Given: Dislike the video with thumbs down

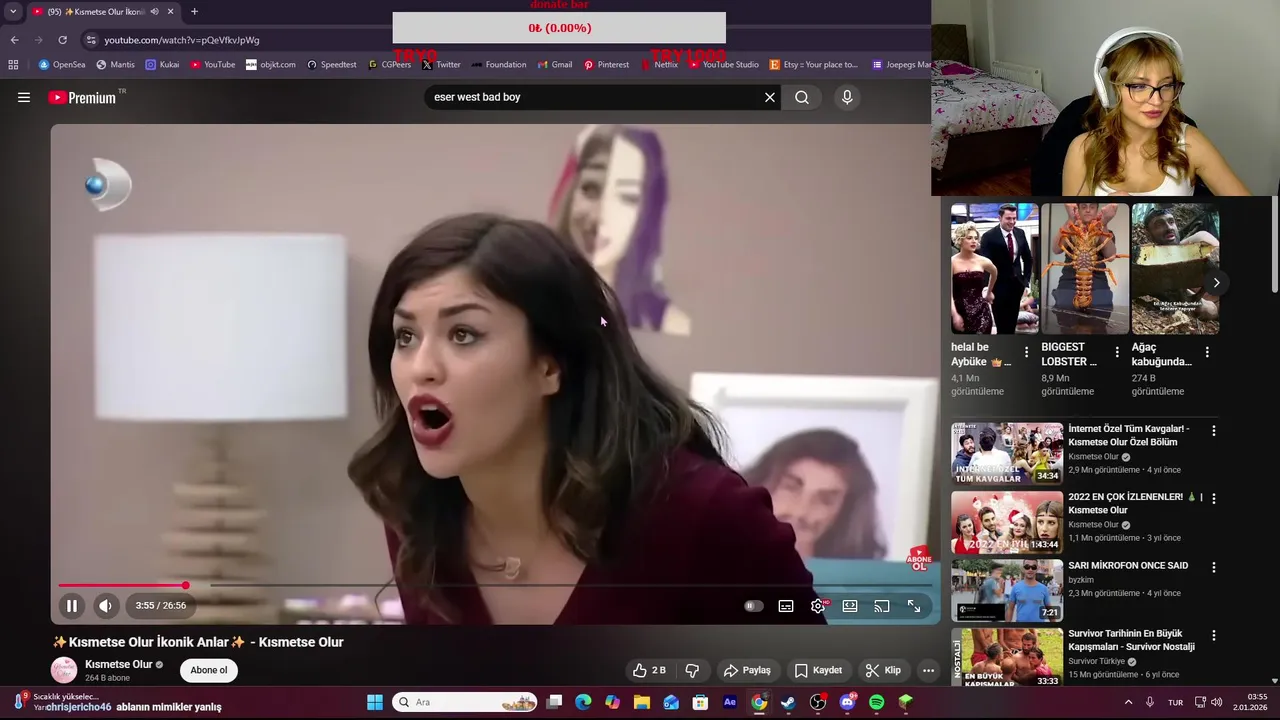Looking at the screenshot, I should (x=692, y=670).
